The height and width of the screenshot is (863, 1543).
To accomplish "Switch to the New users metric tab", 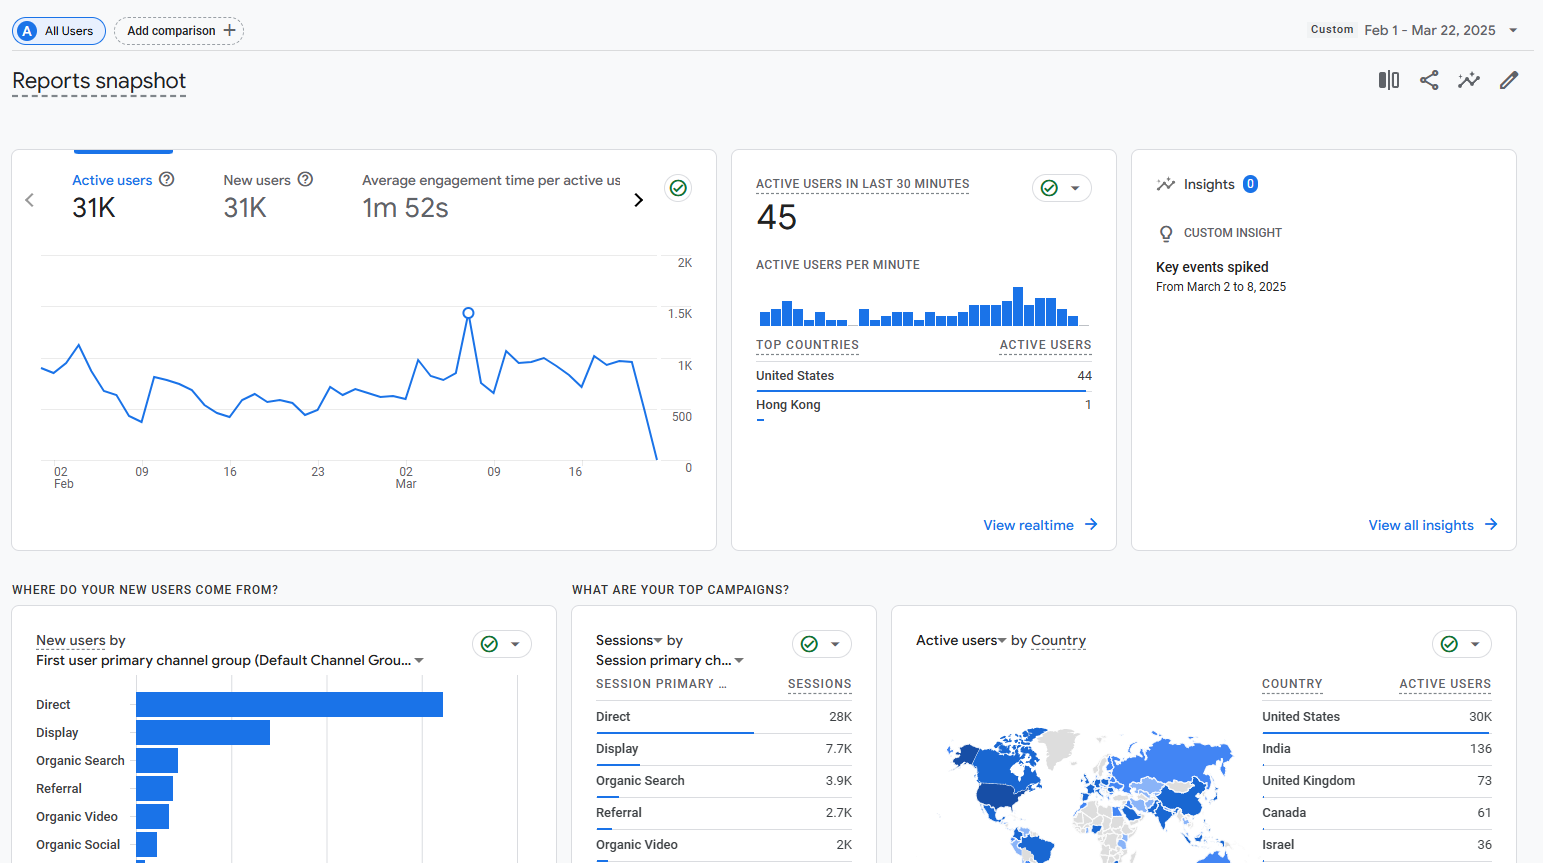I will pyautogui.click(x=257, y=181).
